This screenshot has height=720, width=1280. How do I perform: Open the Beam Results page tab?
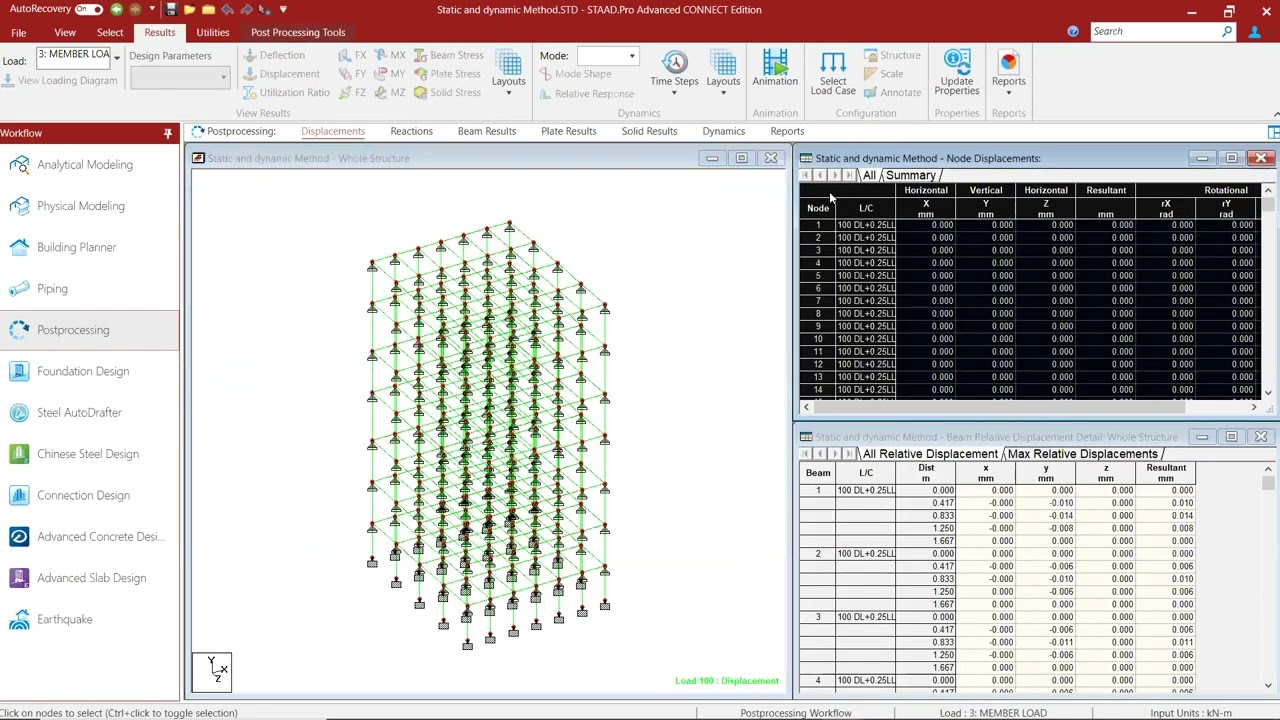coord(486,131)
